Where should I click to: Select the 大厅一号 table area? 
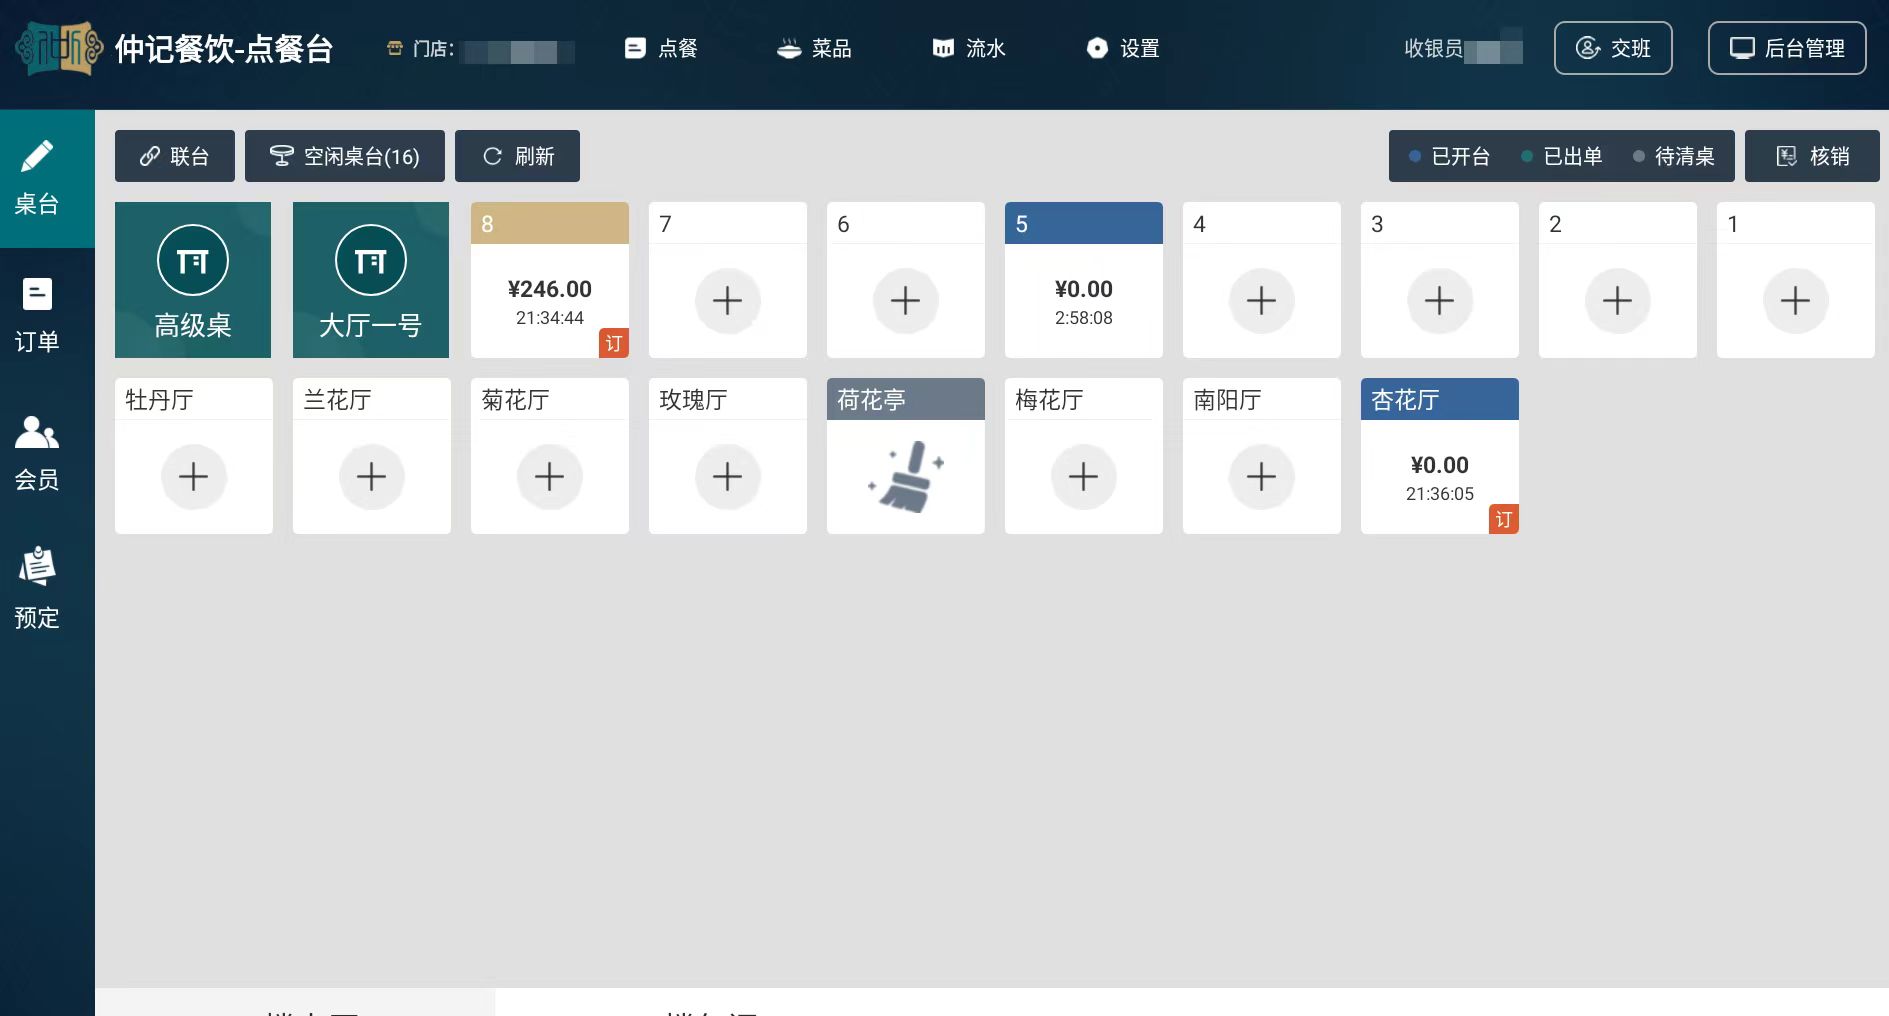click(x=371, y=280)
